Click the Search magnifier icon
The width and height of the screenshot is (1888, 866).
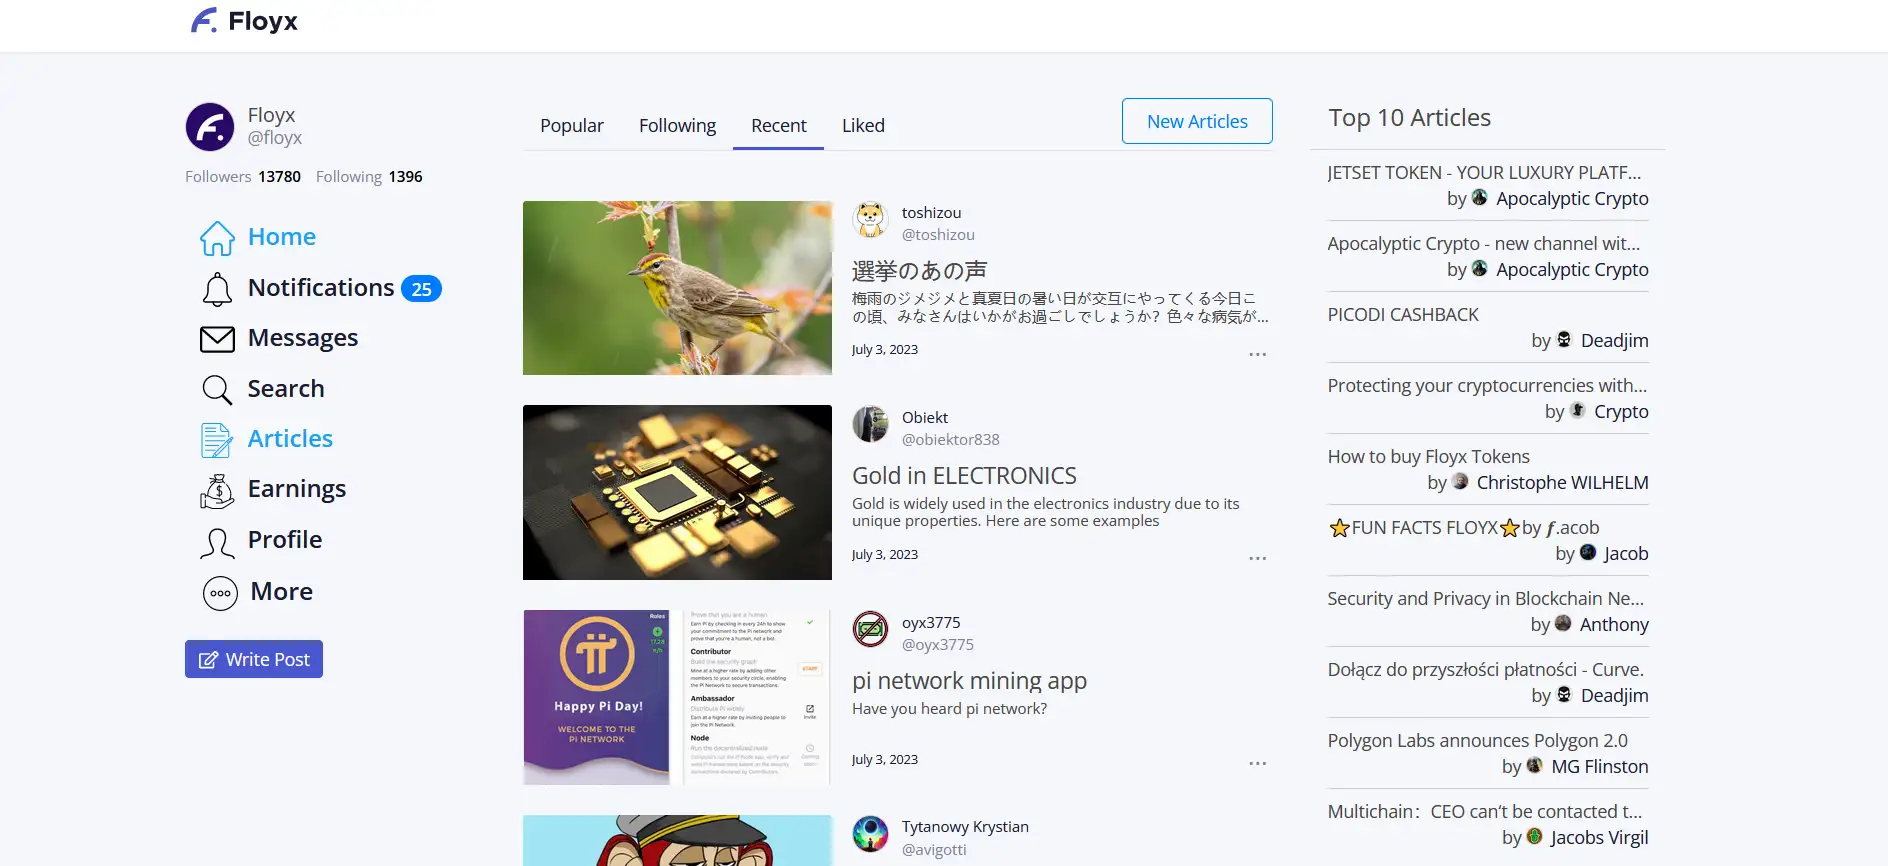coord(217,389)
